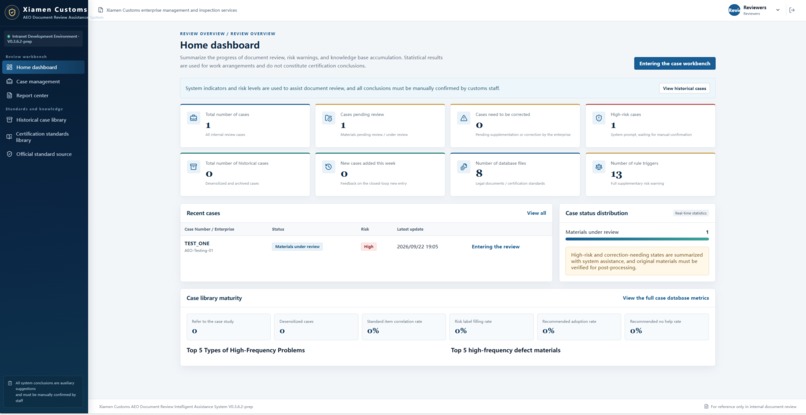
Task: Click the TEST_ONE case number
Action: [x=197, y=243]
